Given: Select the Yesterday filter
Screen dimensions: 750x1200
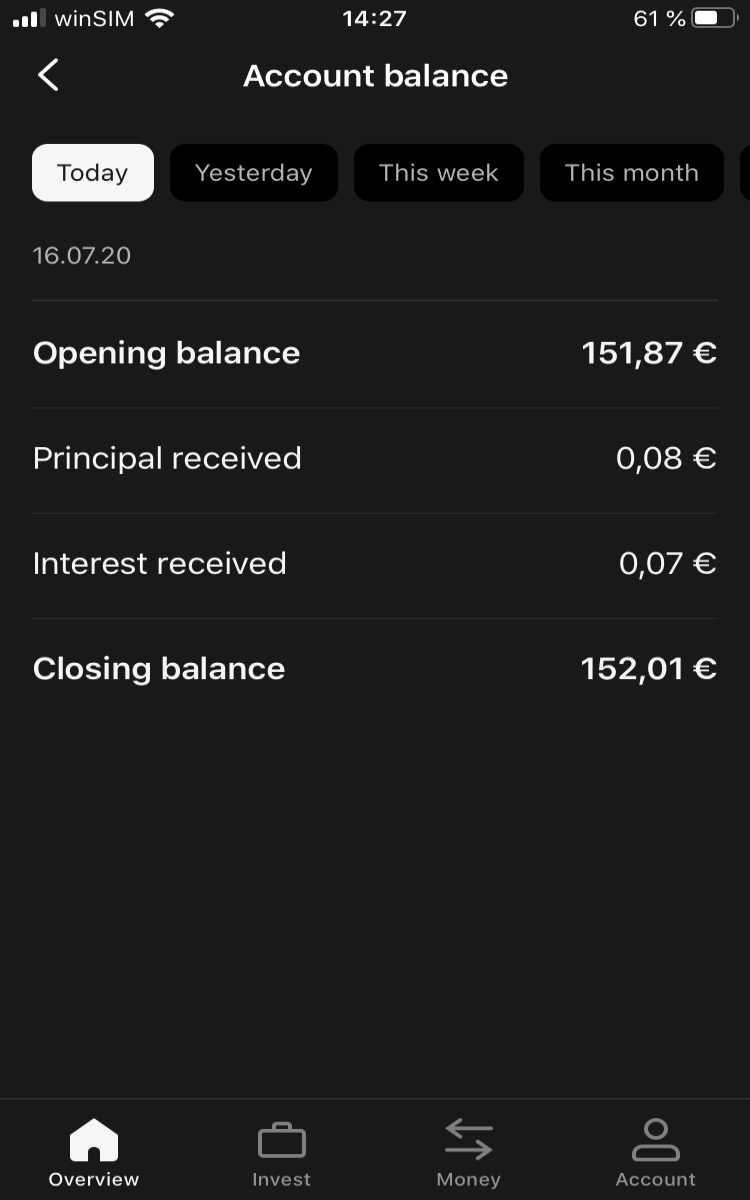Looking at the screenshot, I should click(x=254, y=173).
